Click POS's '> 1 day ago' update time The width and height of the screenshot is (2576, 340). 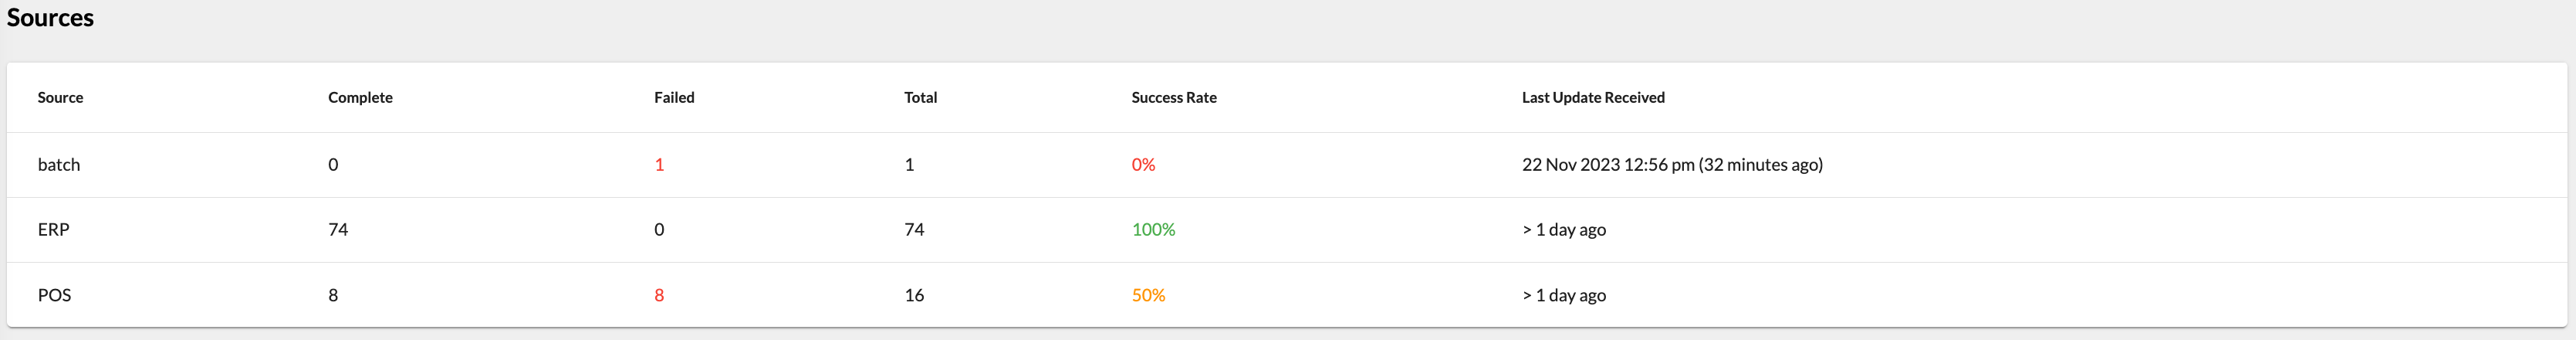[x=1564, y=296]
